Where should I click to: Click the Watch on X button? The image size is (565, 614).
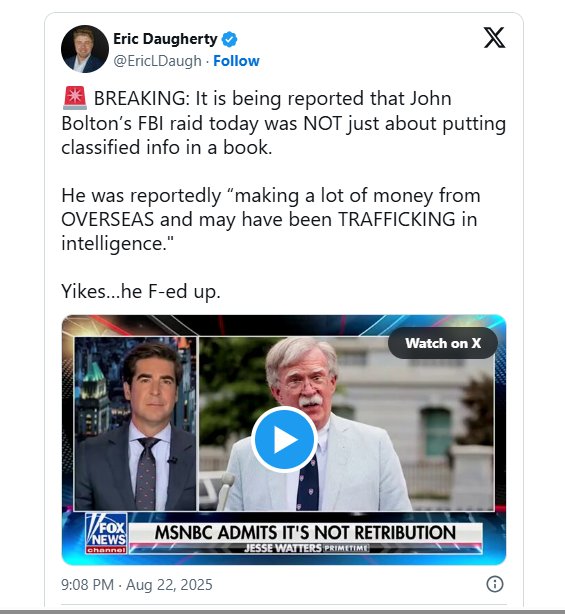443,343
